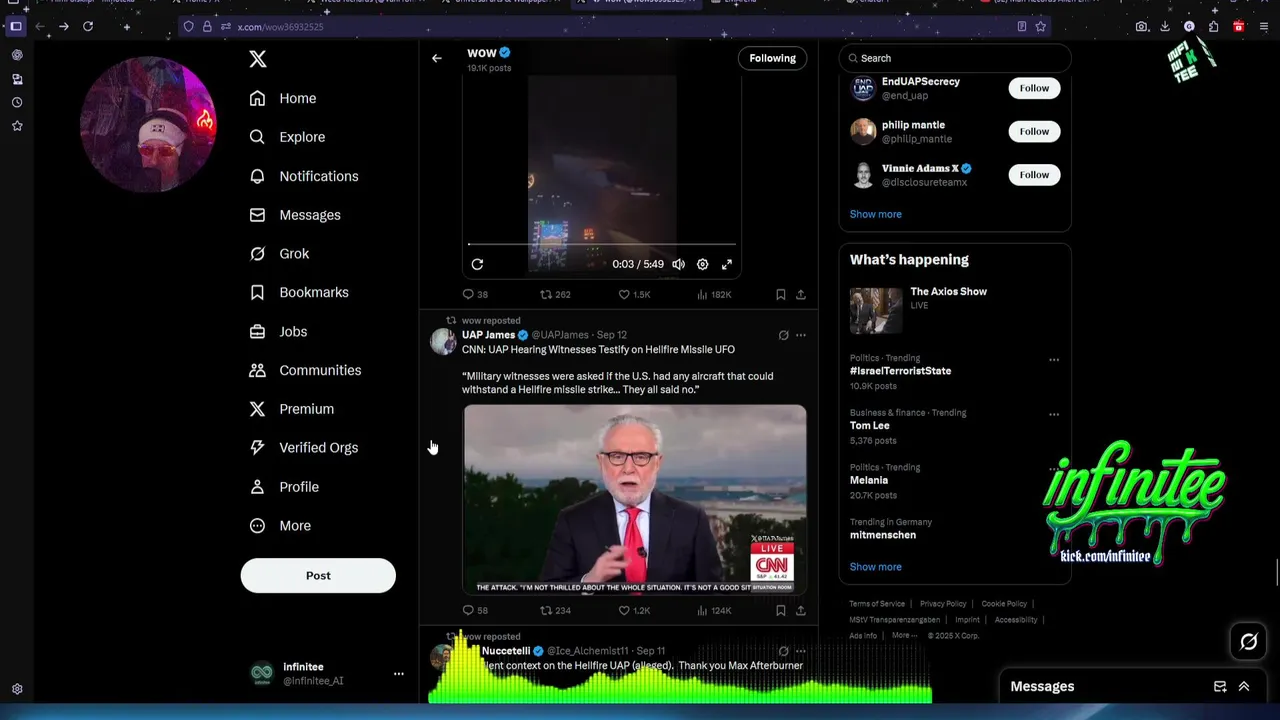Like the post with 1.5K likes
Screen dimensions: 1280x720
coord(634,295)
